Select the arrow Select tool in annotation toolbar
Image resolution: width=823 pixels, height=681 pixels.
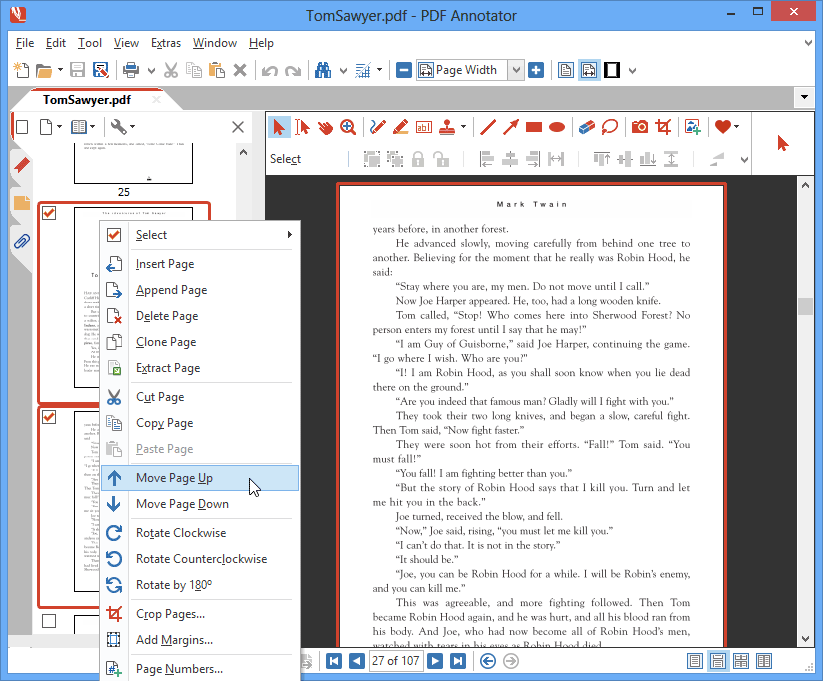pos(279,127)
